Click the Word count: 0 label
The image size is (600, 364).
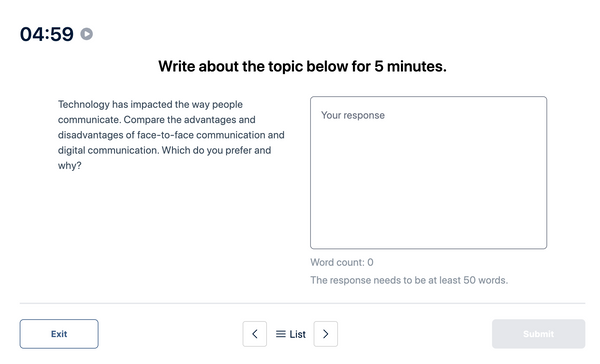(342, 262)
